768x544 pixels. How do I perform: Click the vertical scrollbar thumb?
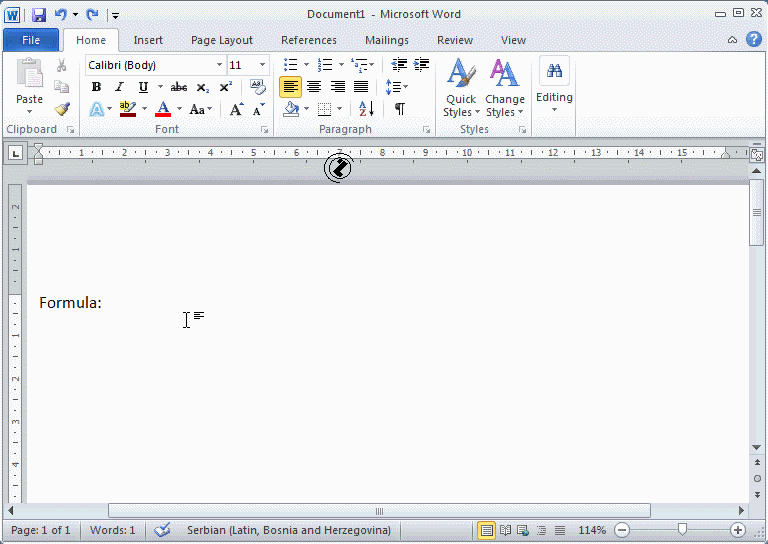tap(757, 224)
